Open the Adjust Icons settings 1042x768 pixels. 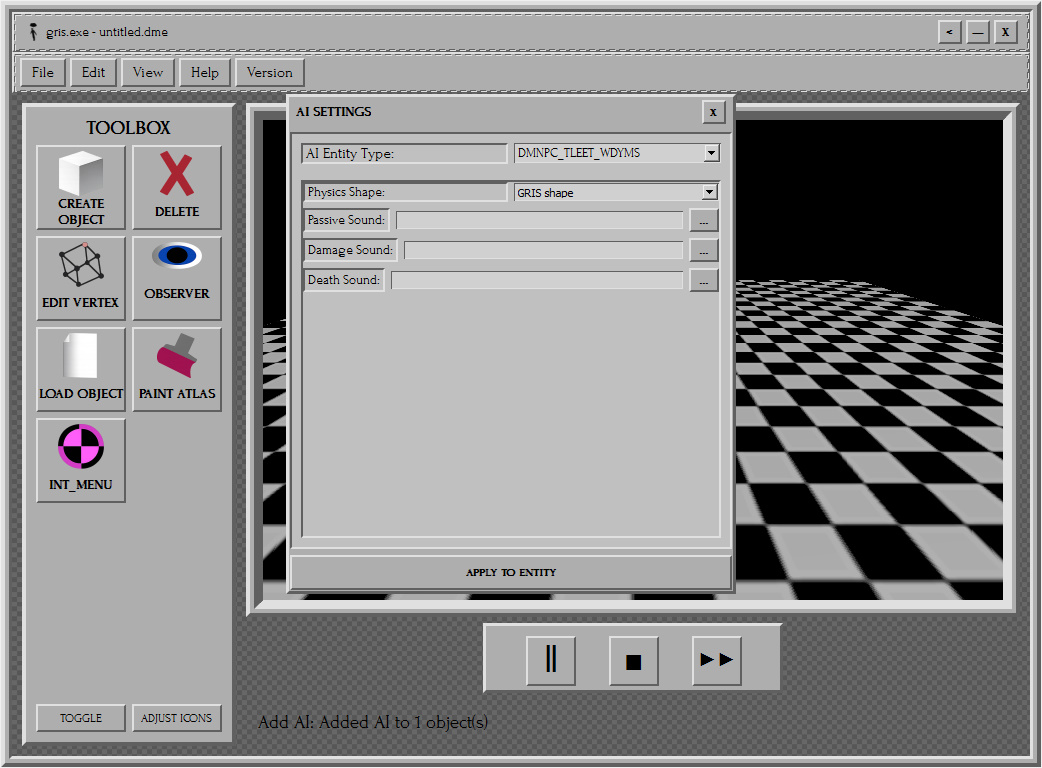pos(177,717)
